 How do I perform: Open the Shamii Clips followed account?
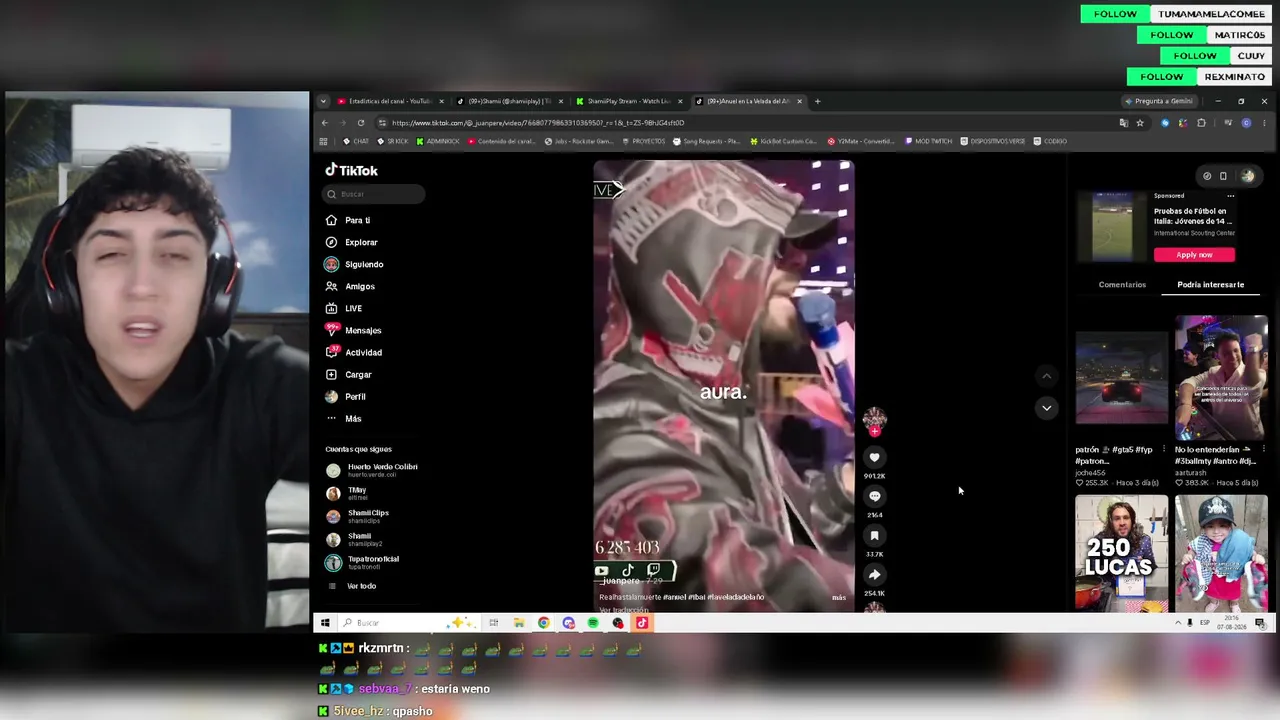(x=358, y=516)
